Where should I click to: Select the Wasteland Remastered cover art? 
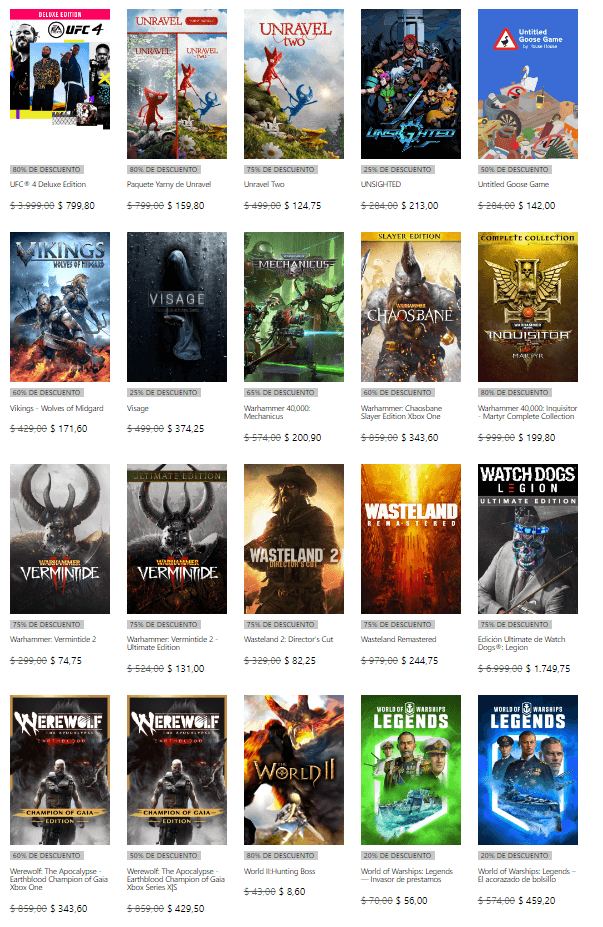[410, 539]
